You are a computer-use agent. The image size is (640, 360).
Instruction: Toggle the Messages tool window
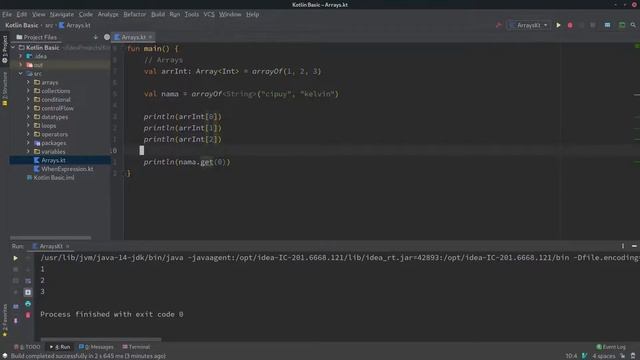coord(96,347)
